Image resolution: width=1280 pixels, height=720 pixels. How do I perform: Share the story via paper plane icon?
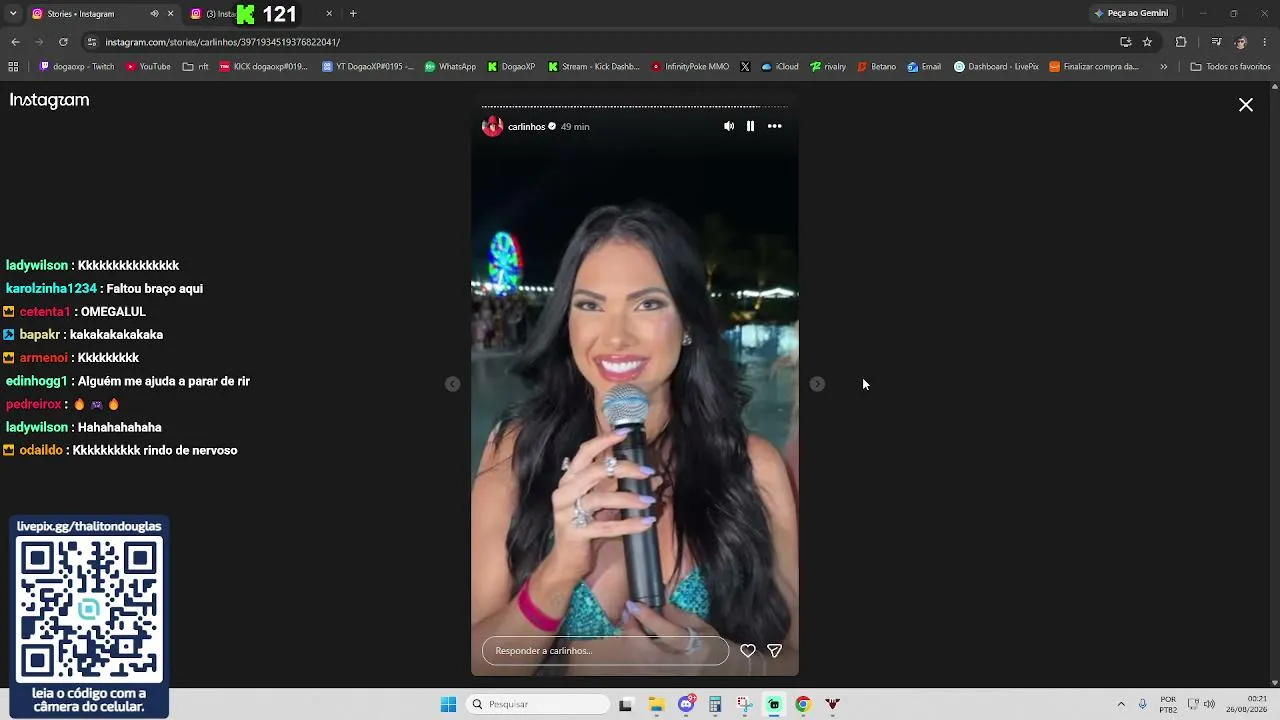(774, 651)
